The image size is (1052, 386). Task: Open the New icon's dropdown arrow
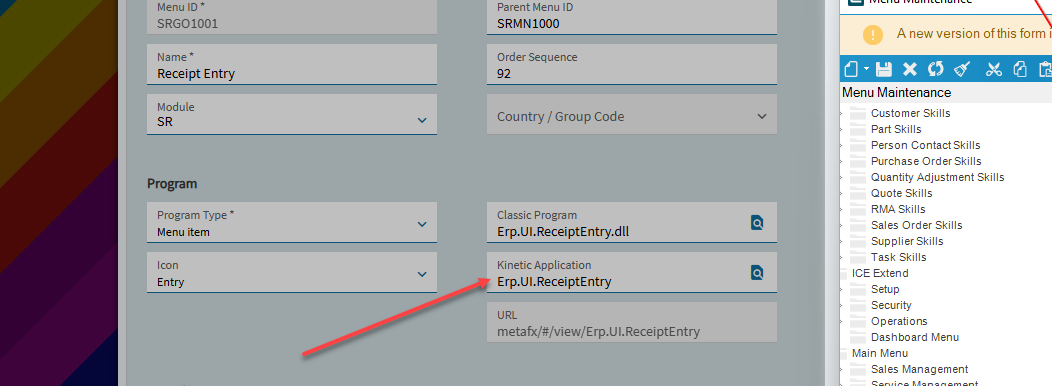pos(866,69)
